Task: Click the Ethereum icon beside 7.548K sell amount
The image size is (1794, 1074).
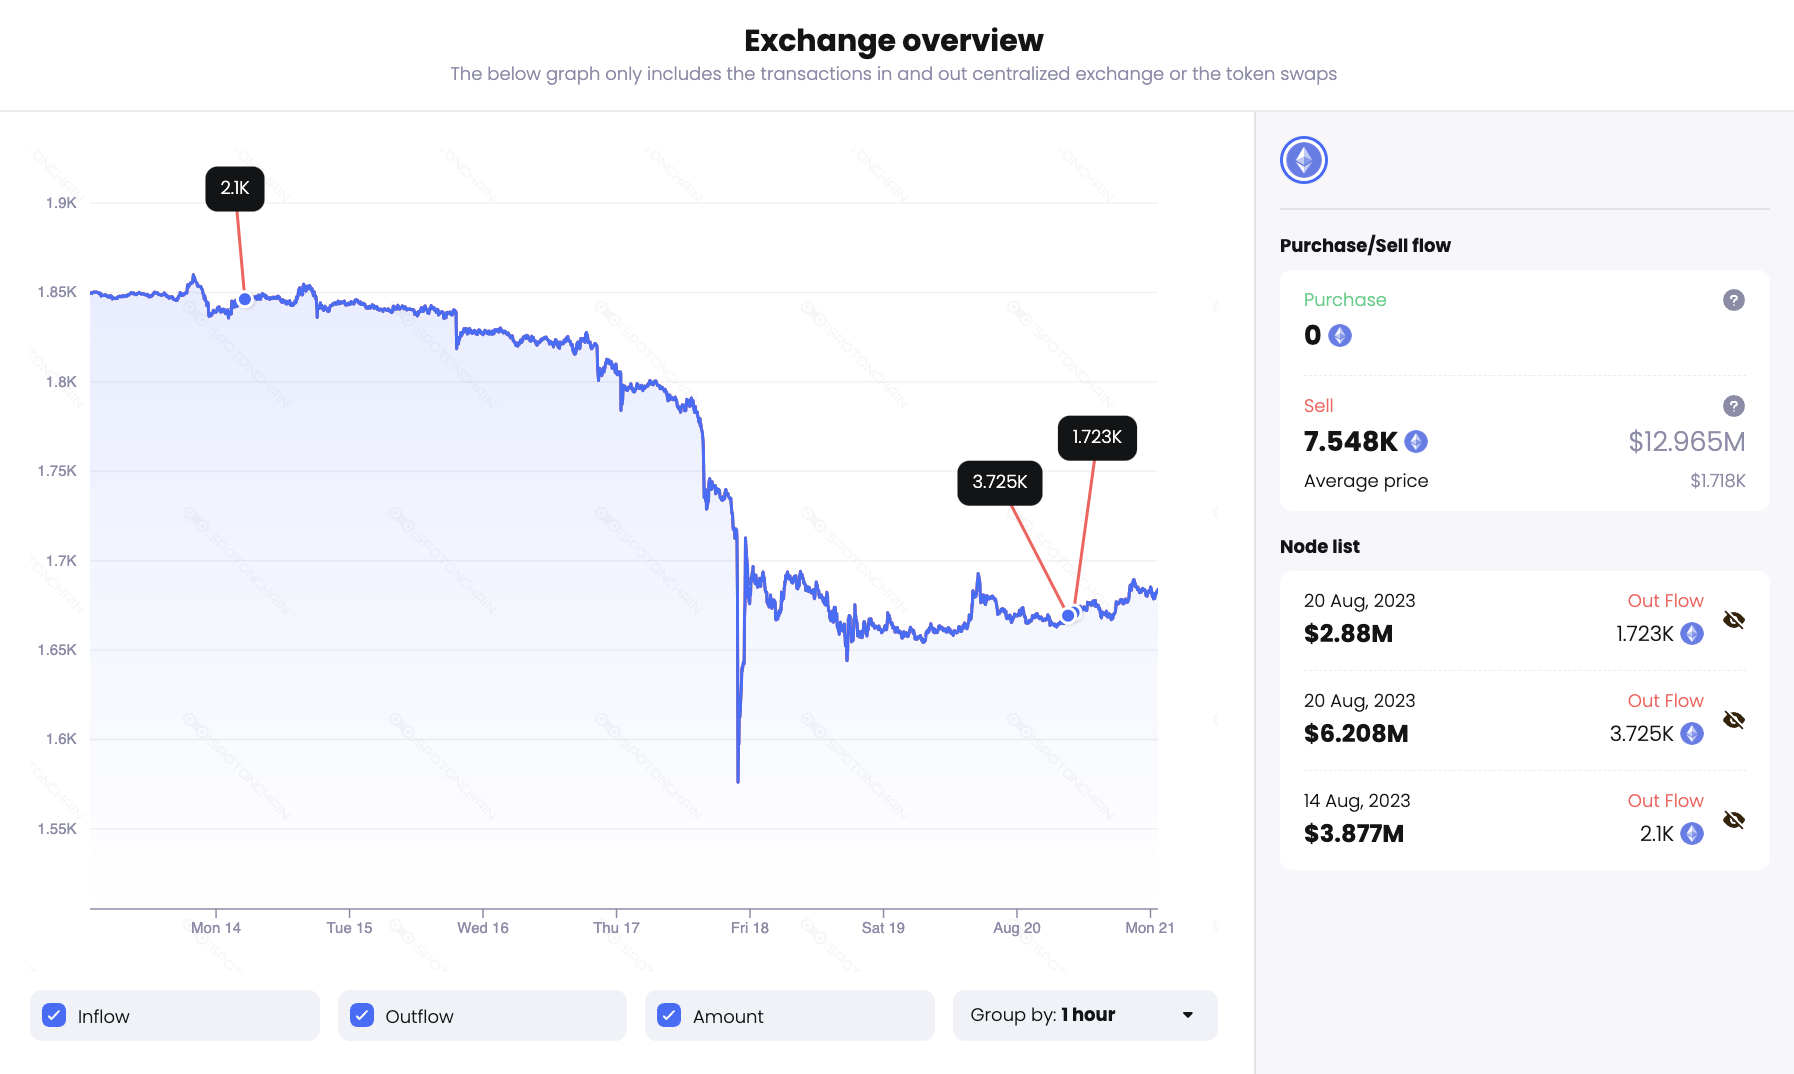Action: pos(1416,441)
